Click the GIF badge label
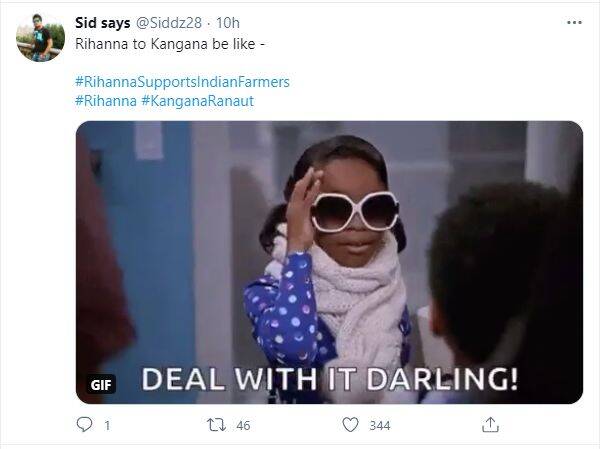Screen dimensions: 603x449 101,384
